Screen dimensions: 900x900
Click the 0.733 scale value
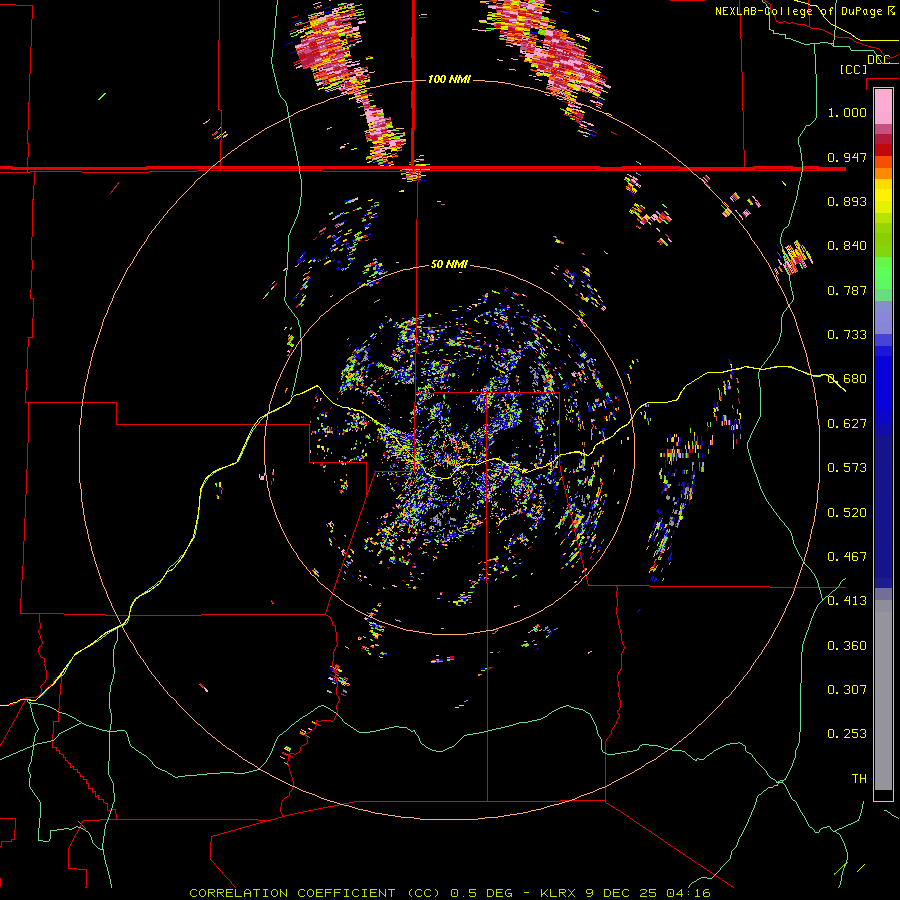tap(847, 335)
